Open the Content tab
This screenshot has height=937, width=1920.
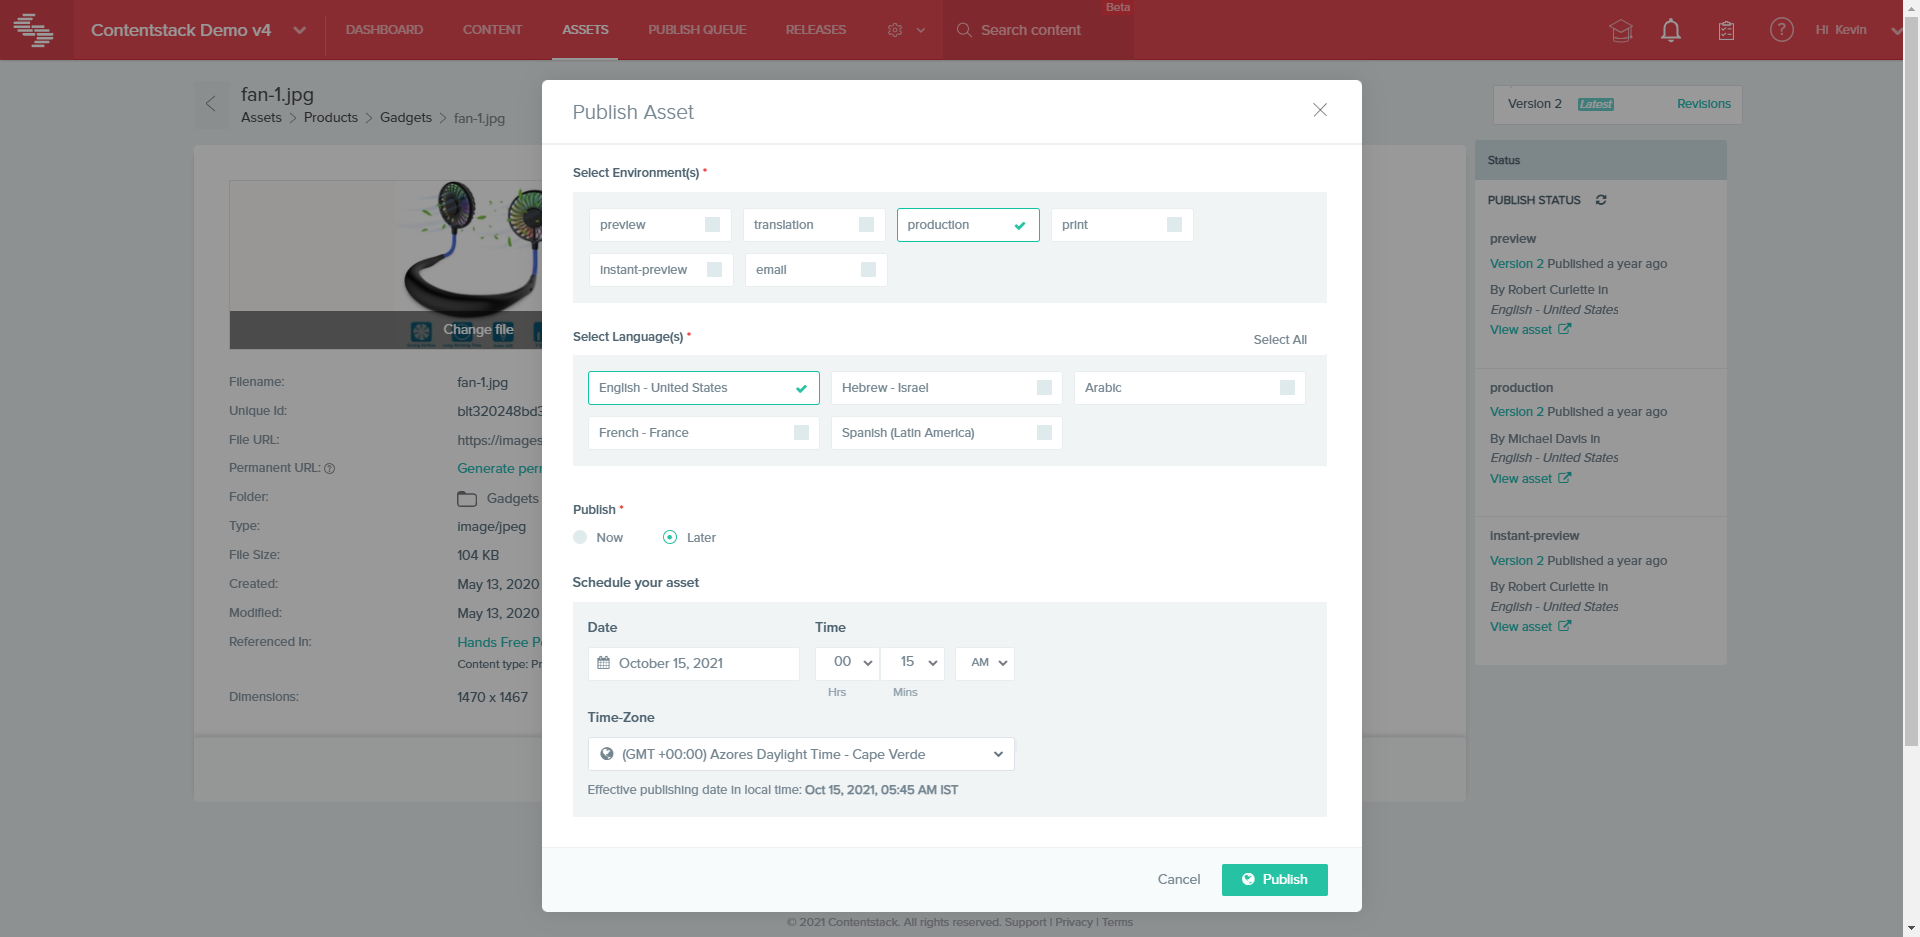tap(492, 30)
